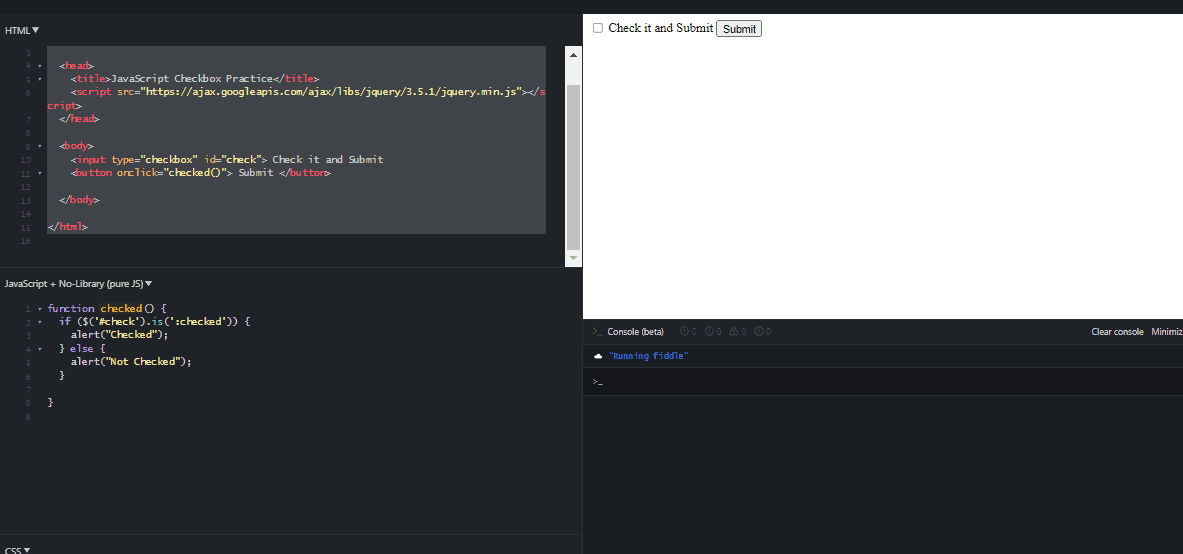The image size is (1183, 554).
Task: Fold the function checked() code block
Action: (39, 309)
